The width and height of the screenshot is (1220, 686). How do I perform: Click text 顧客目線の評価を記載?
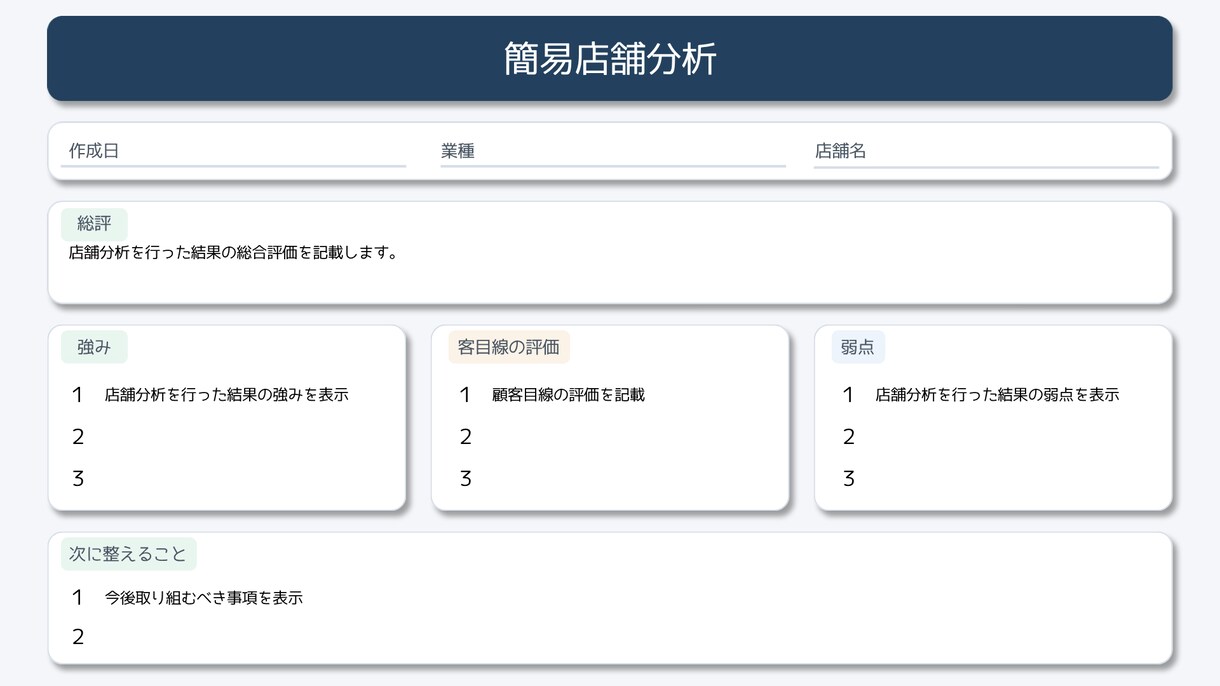[x=568, y=395]
